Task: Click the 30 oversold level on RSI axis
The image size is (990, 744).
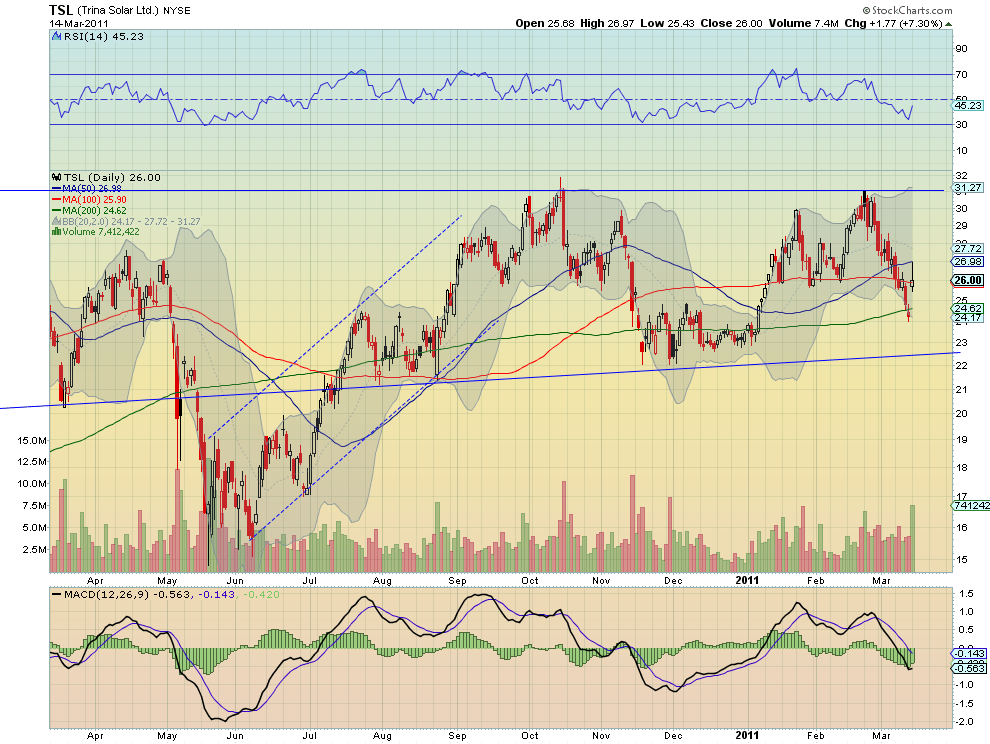Action: (x=961, y=124)
